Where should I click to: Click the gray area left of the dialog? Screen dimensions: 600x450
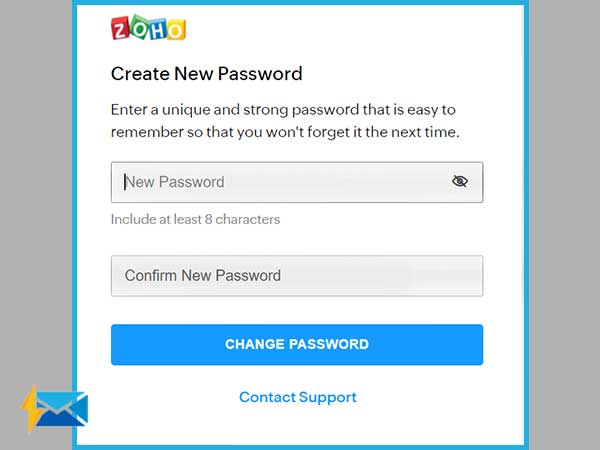36,191
